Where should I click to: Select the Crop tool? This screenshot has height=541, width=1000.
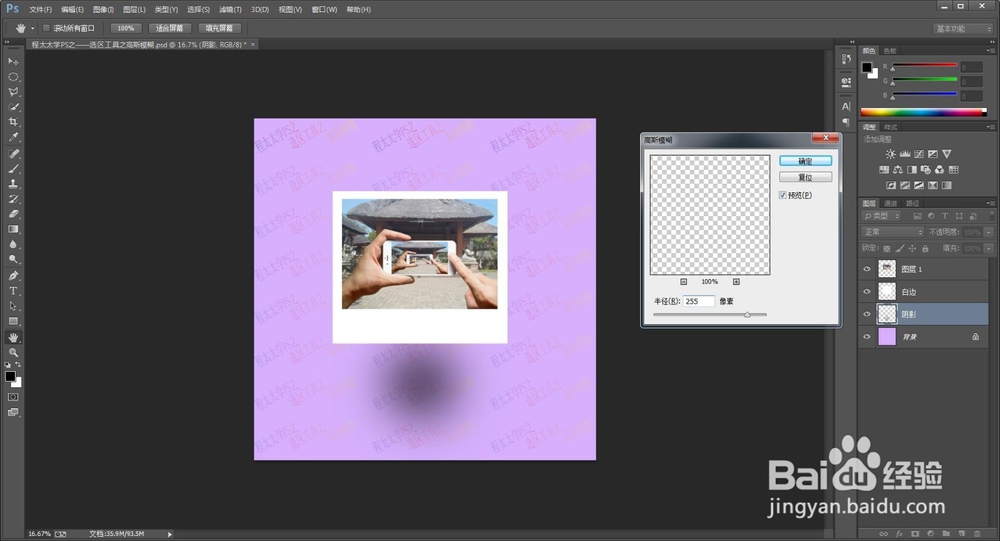tap(13, 122)
